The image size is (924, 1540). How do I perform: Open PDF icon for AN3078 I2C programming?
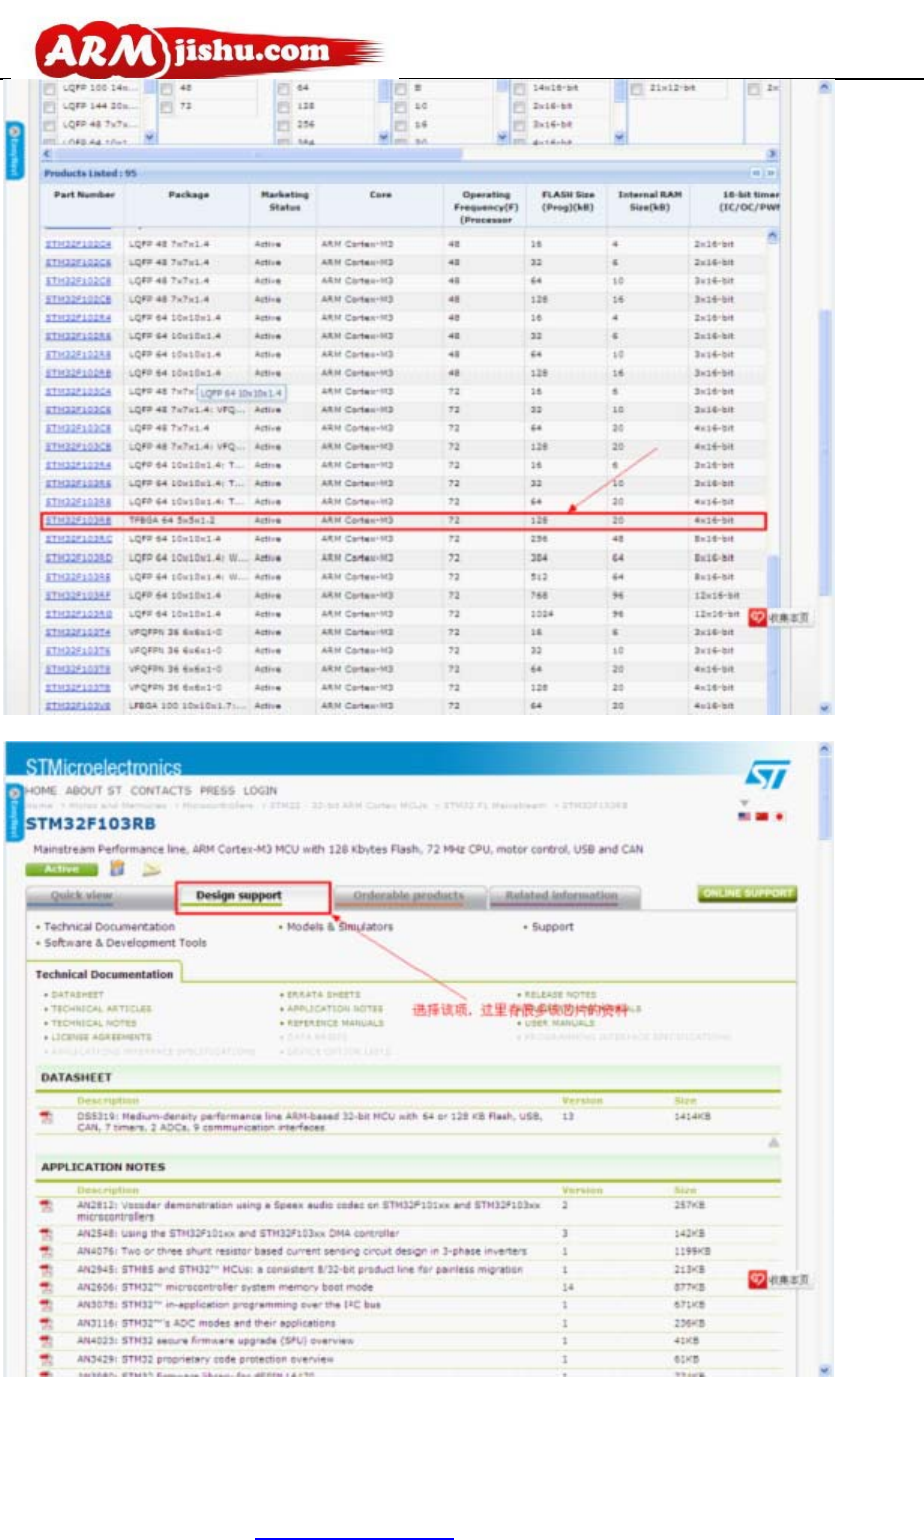(x=46, y=1306)
